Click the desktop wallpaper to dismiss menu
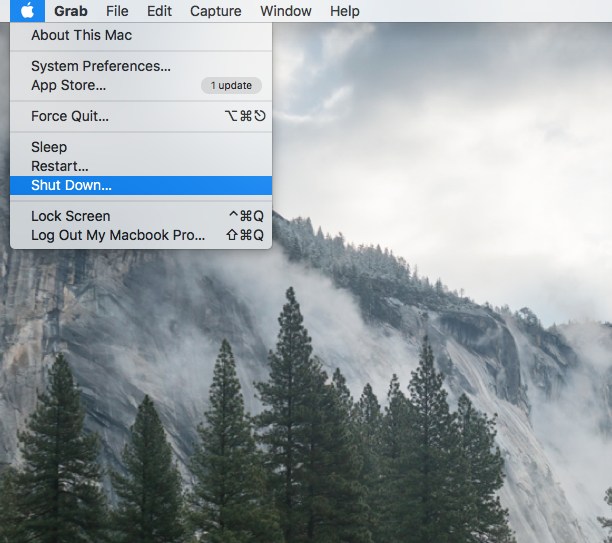The width and height of the screenshot is (612, 543). (441, 156)
